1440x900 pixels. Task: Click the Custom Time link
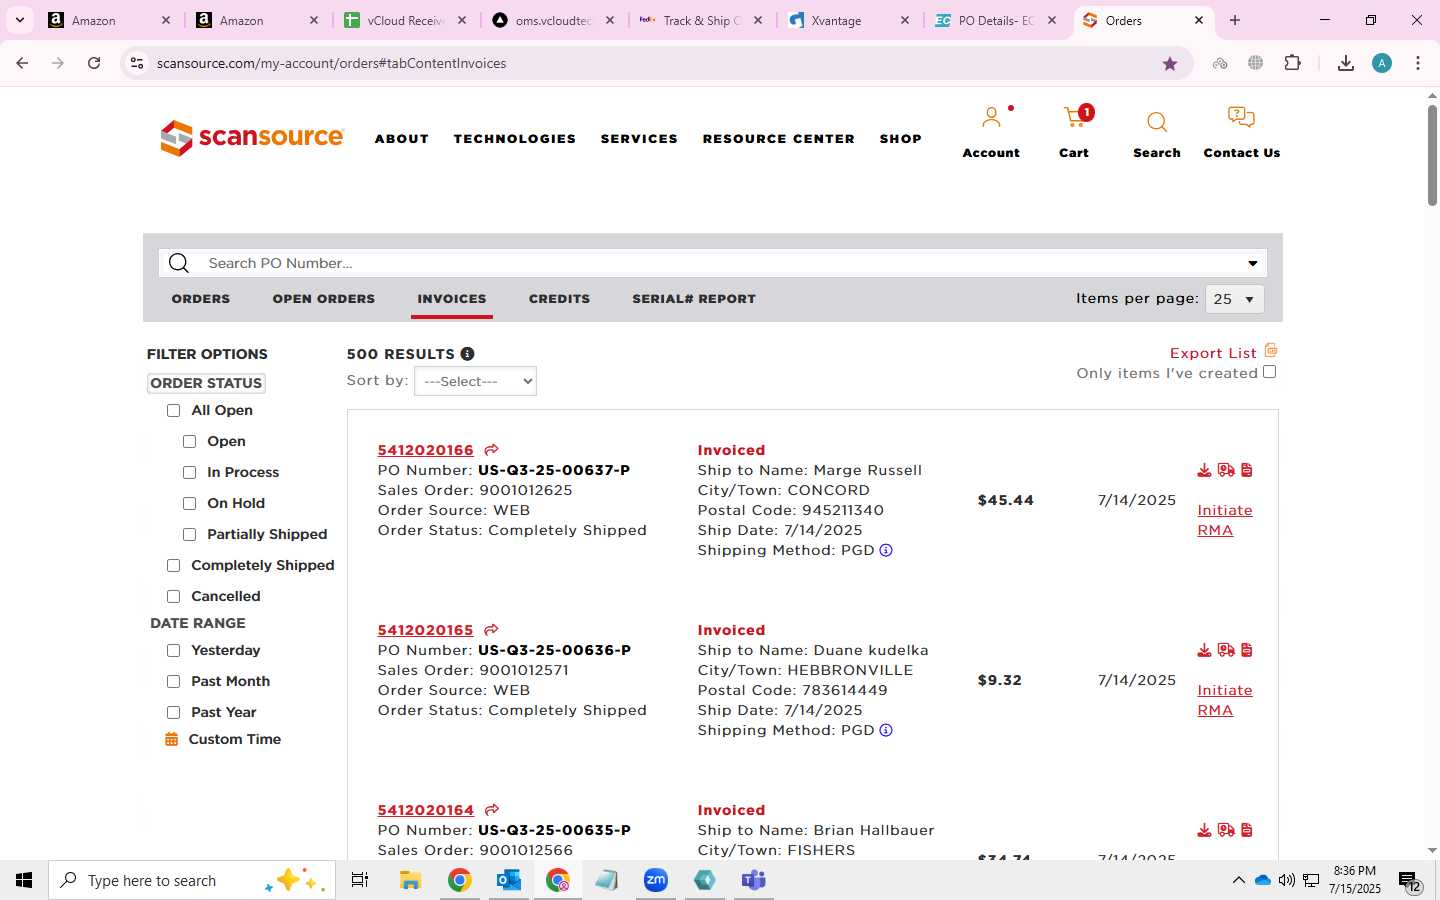tap(235, 739)
